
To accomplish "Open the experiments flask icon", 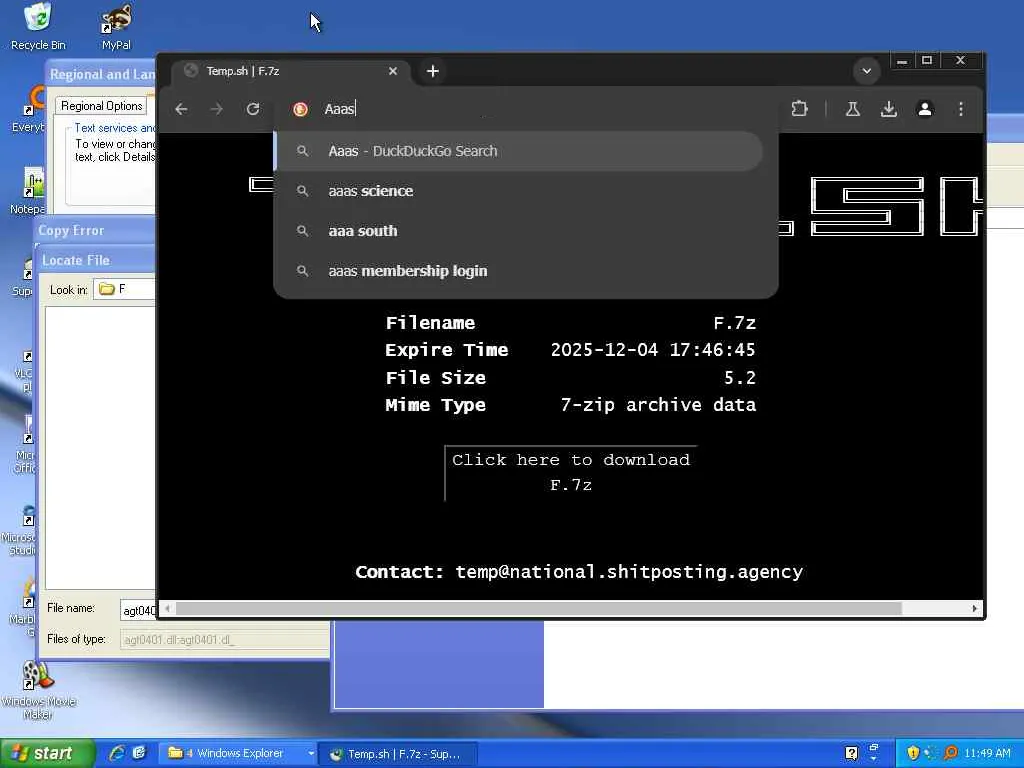I will click(x=852, y=109).
